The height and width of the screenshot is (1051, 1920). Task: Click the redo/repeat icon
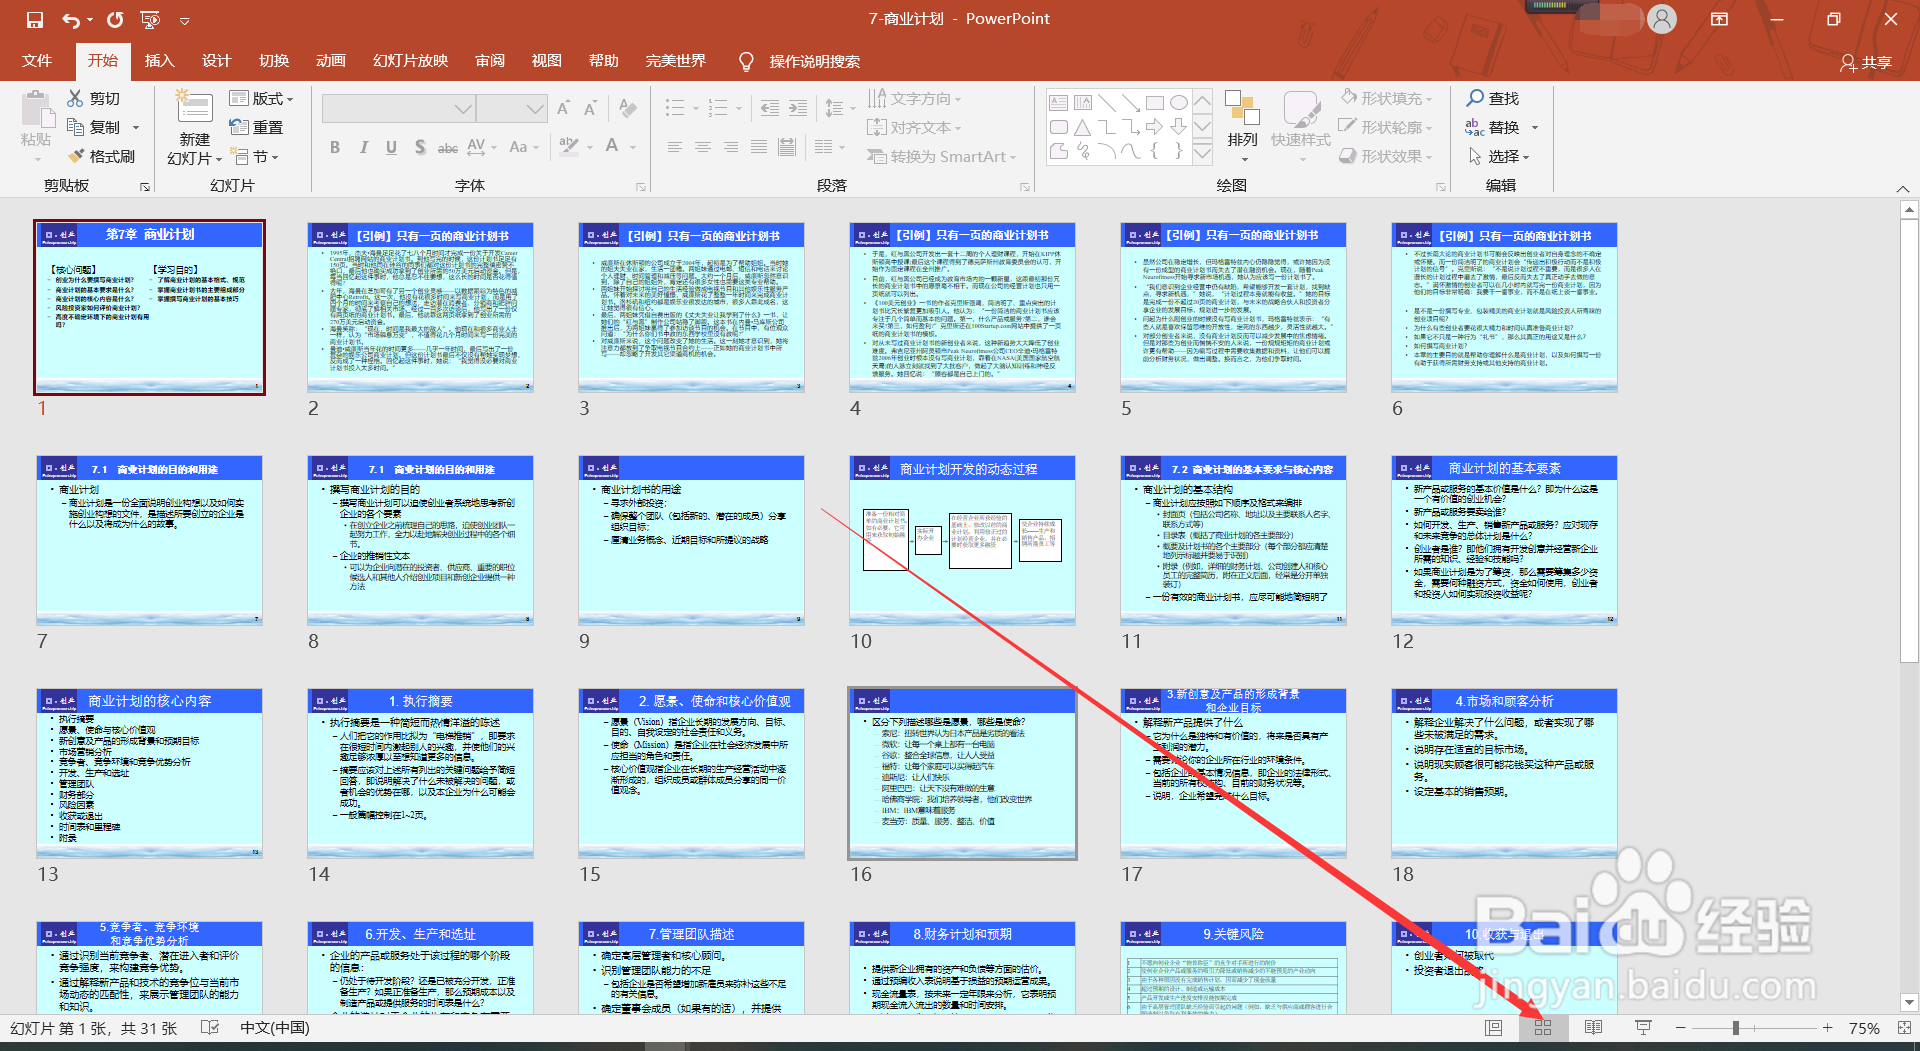tap(115, 20)
